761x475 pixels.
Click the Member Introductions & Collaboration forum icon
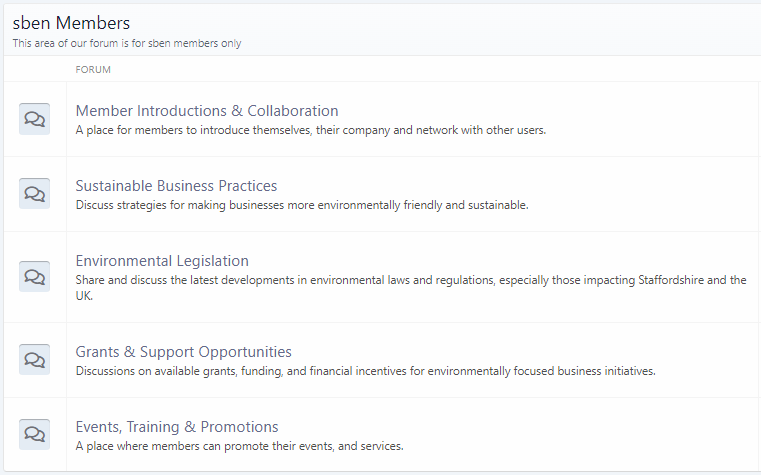tap(34, 119)
